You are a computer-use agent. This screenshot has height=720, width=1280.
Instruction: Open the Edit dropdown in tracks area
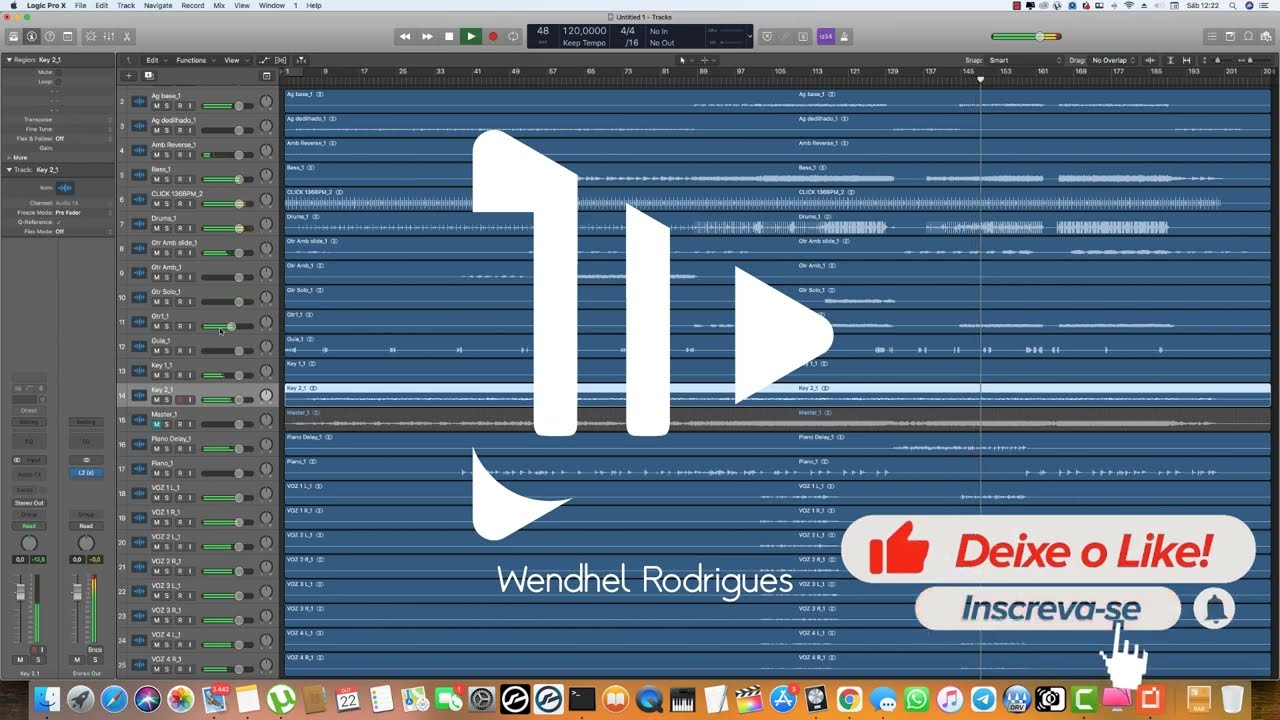click(156, 60)
